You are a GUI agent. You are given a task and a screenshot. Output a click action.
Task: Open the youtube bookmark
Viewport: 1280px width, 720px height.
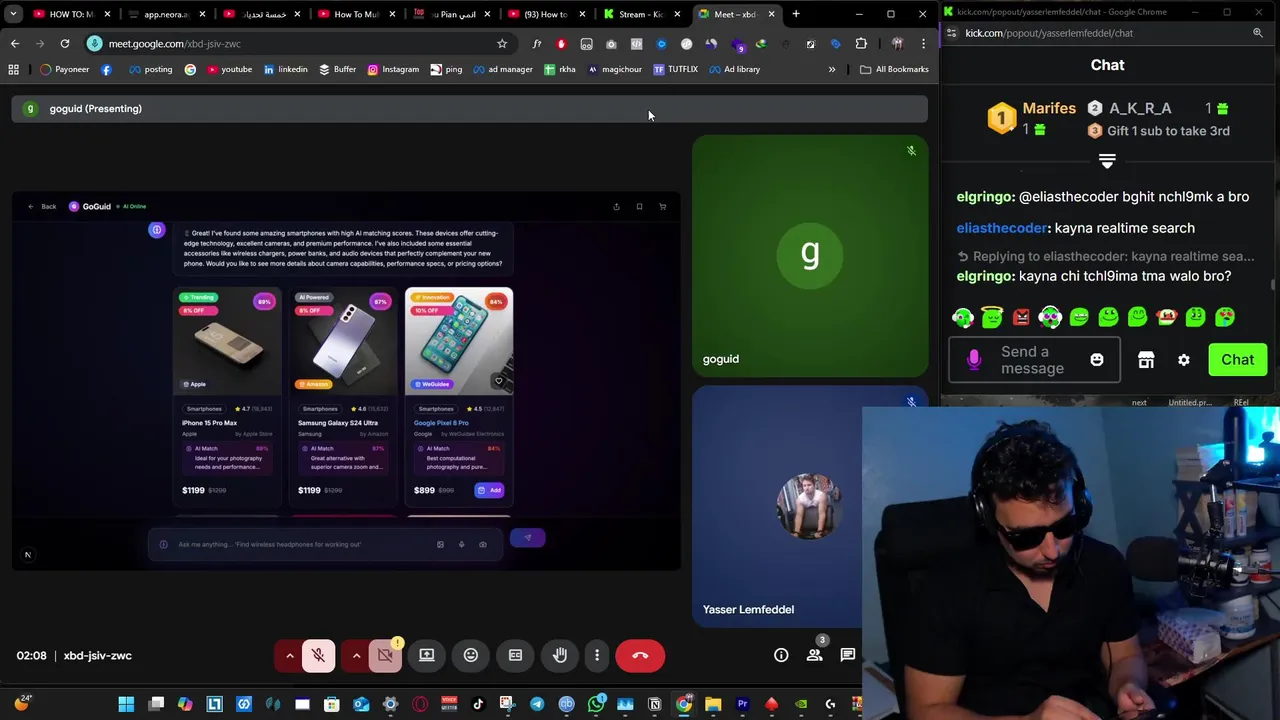pyautogui.click(x=229, y=69)
